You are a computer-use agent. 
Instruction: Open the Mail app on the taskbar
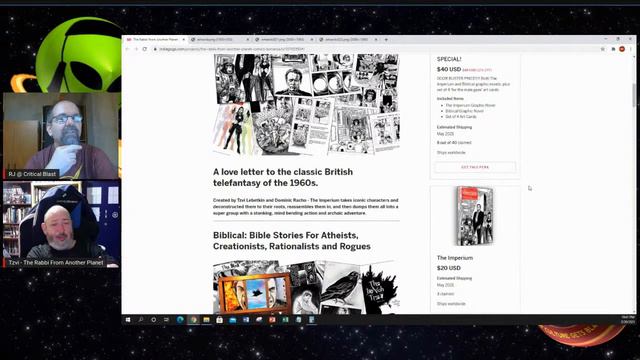coord(233,320)
